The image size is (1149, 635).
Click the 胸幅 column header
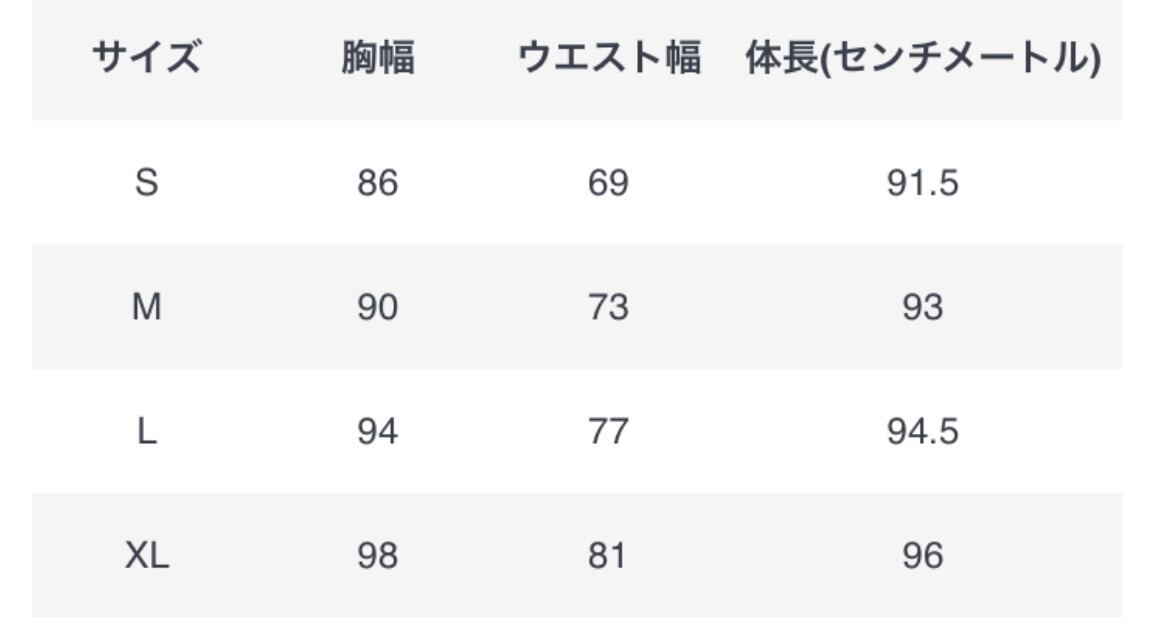377,59
